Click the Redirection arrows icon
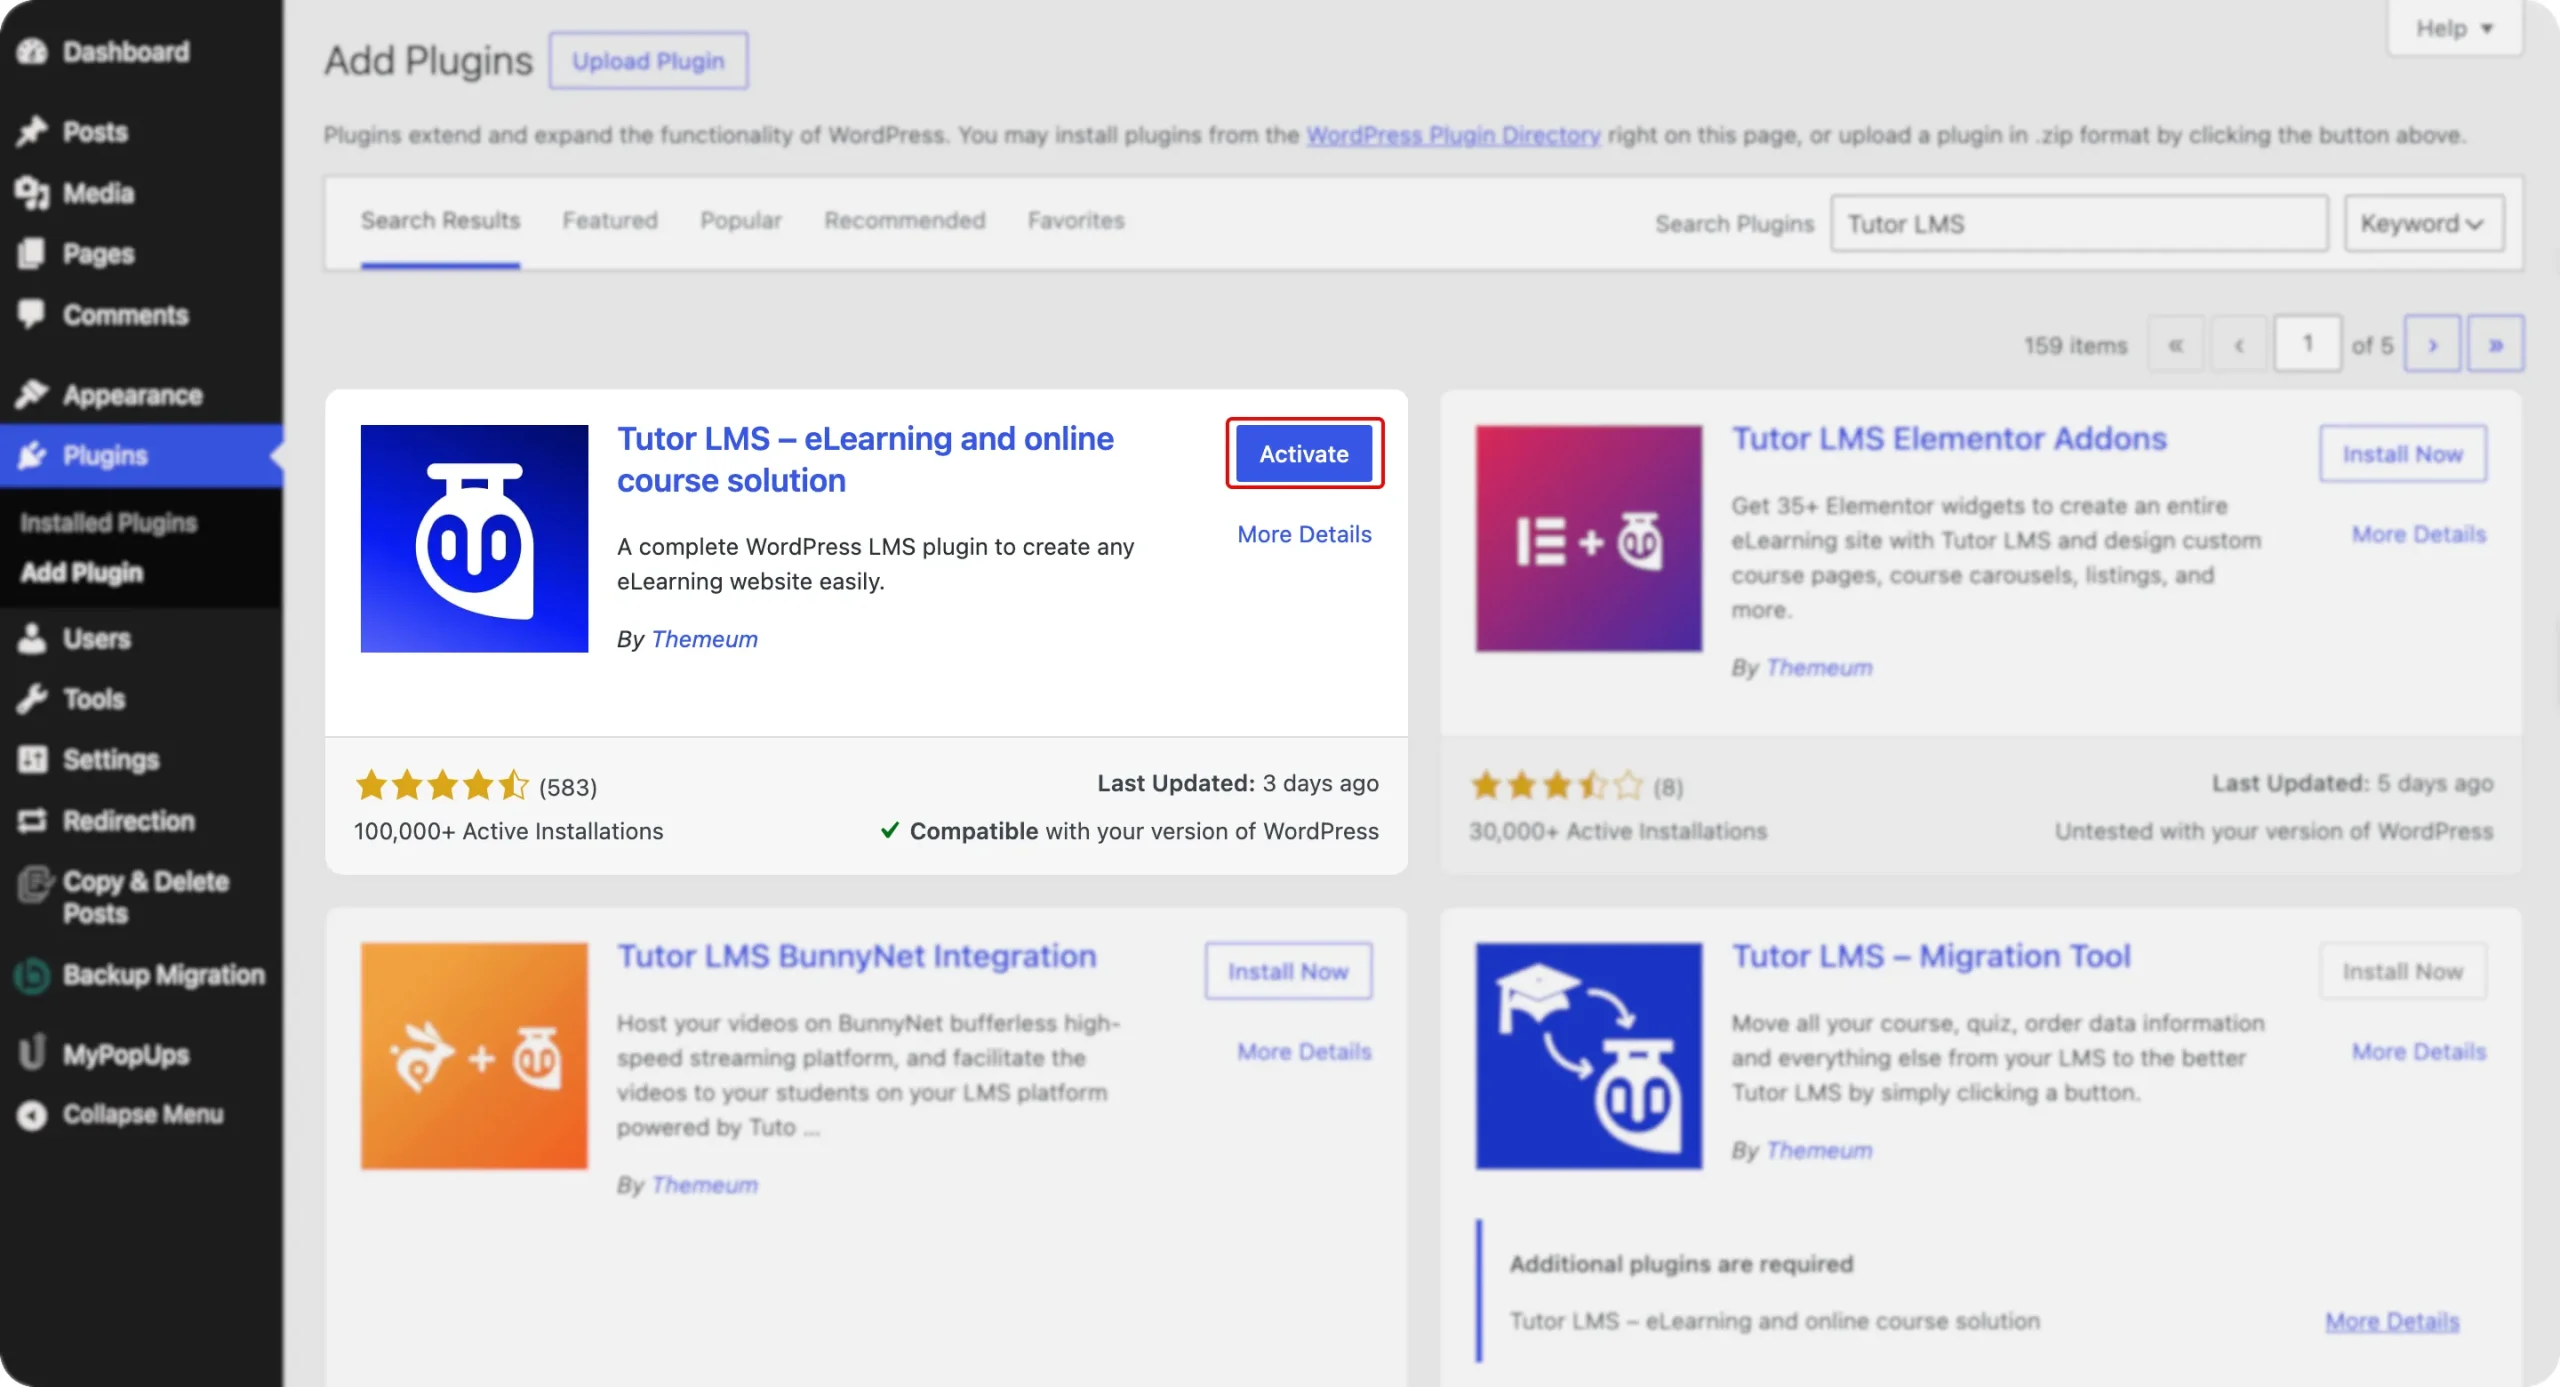Screen dimensions: 2560x1387 pos(32,821)
